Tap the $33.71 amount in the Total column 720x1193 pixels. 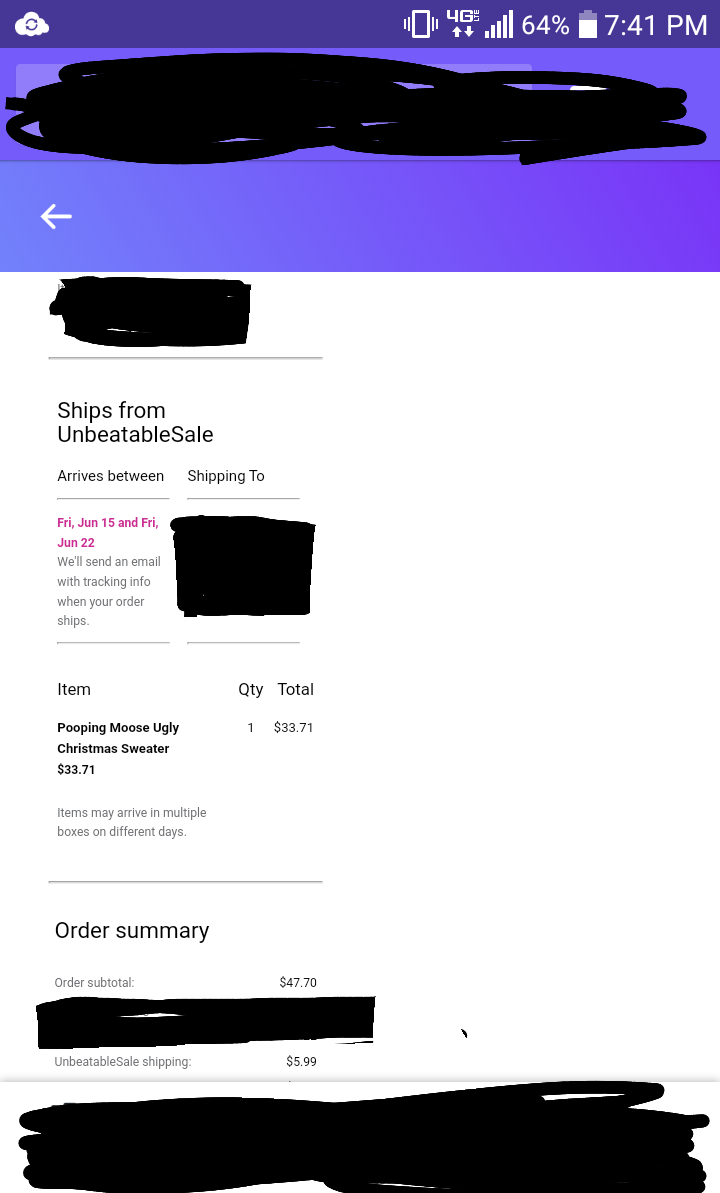[294, 727]
